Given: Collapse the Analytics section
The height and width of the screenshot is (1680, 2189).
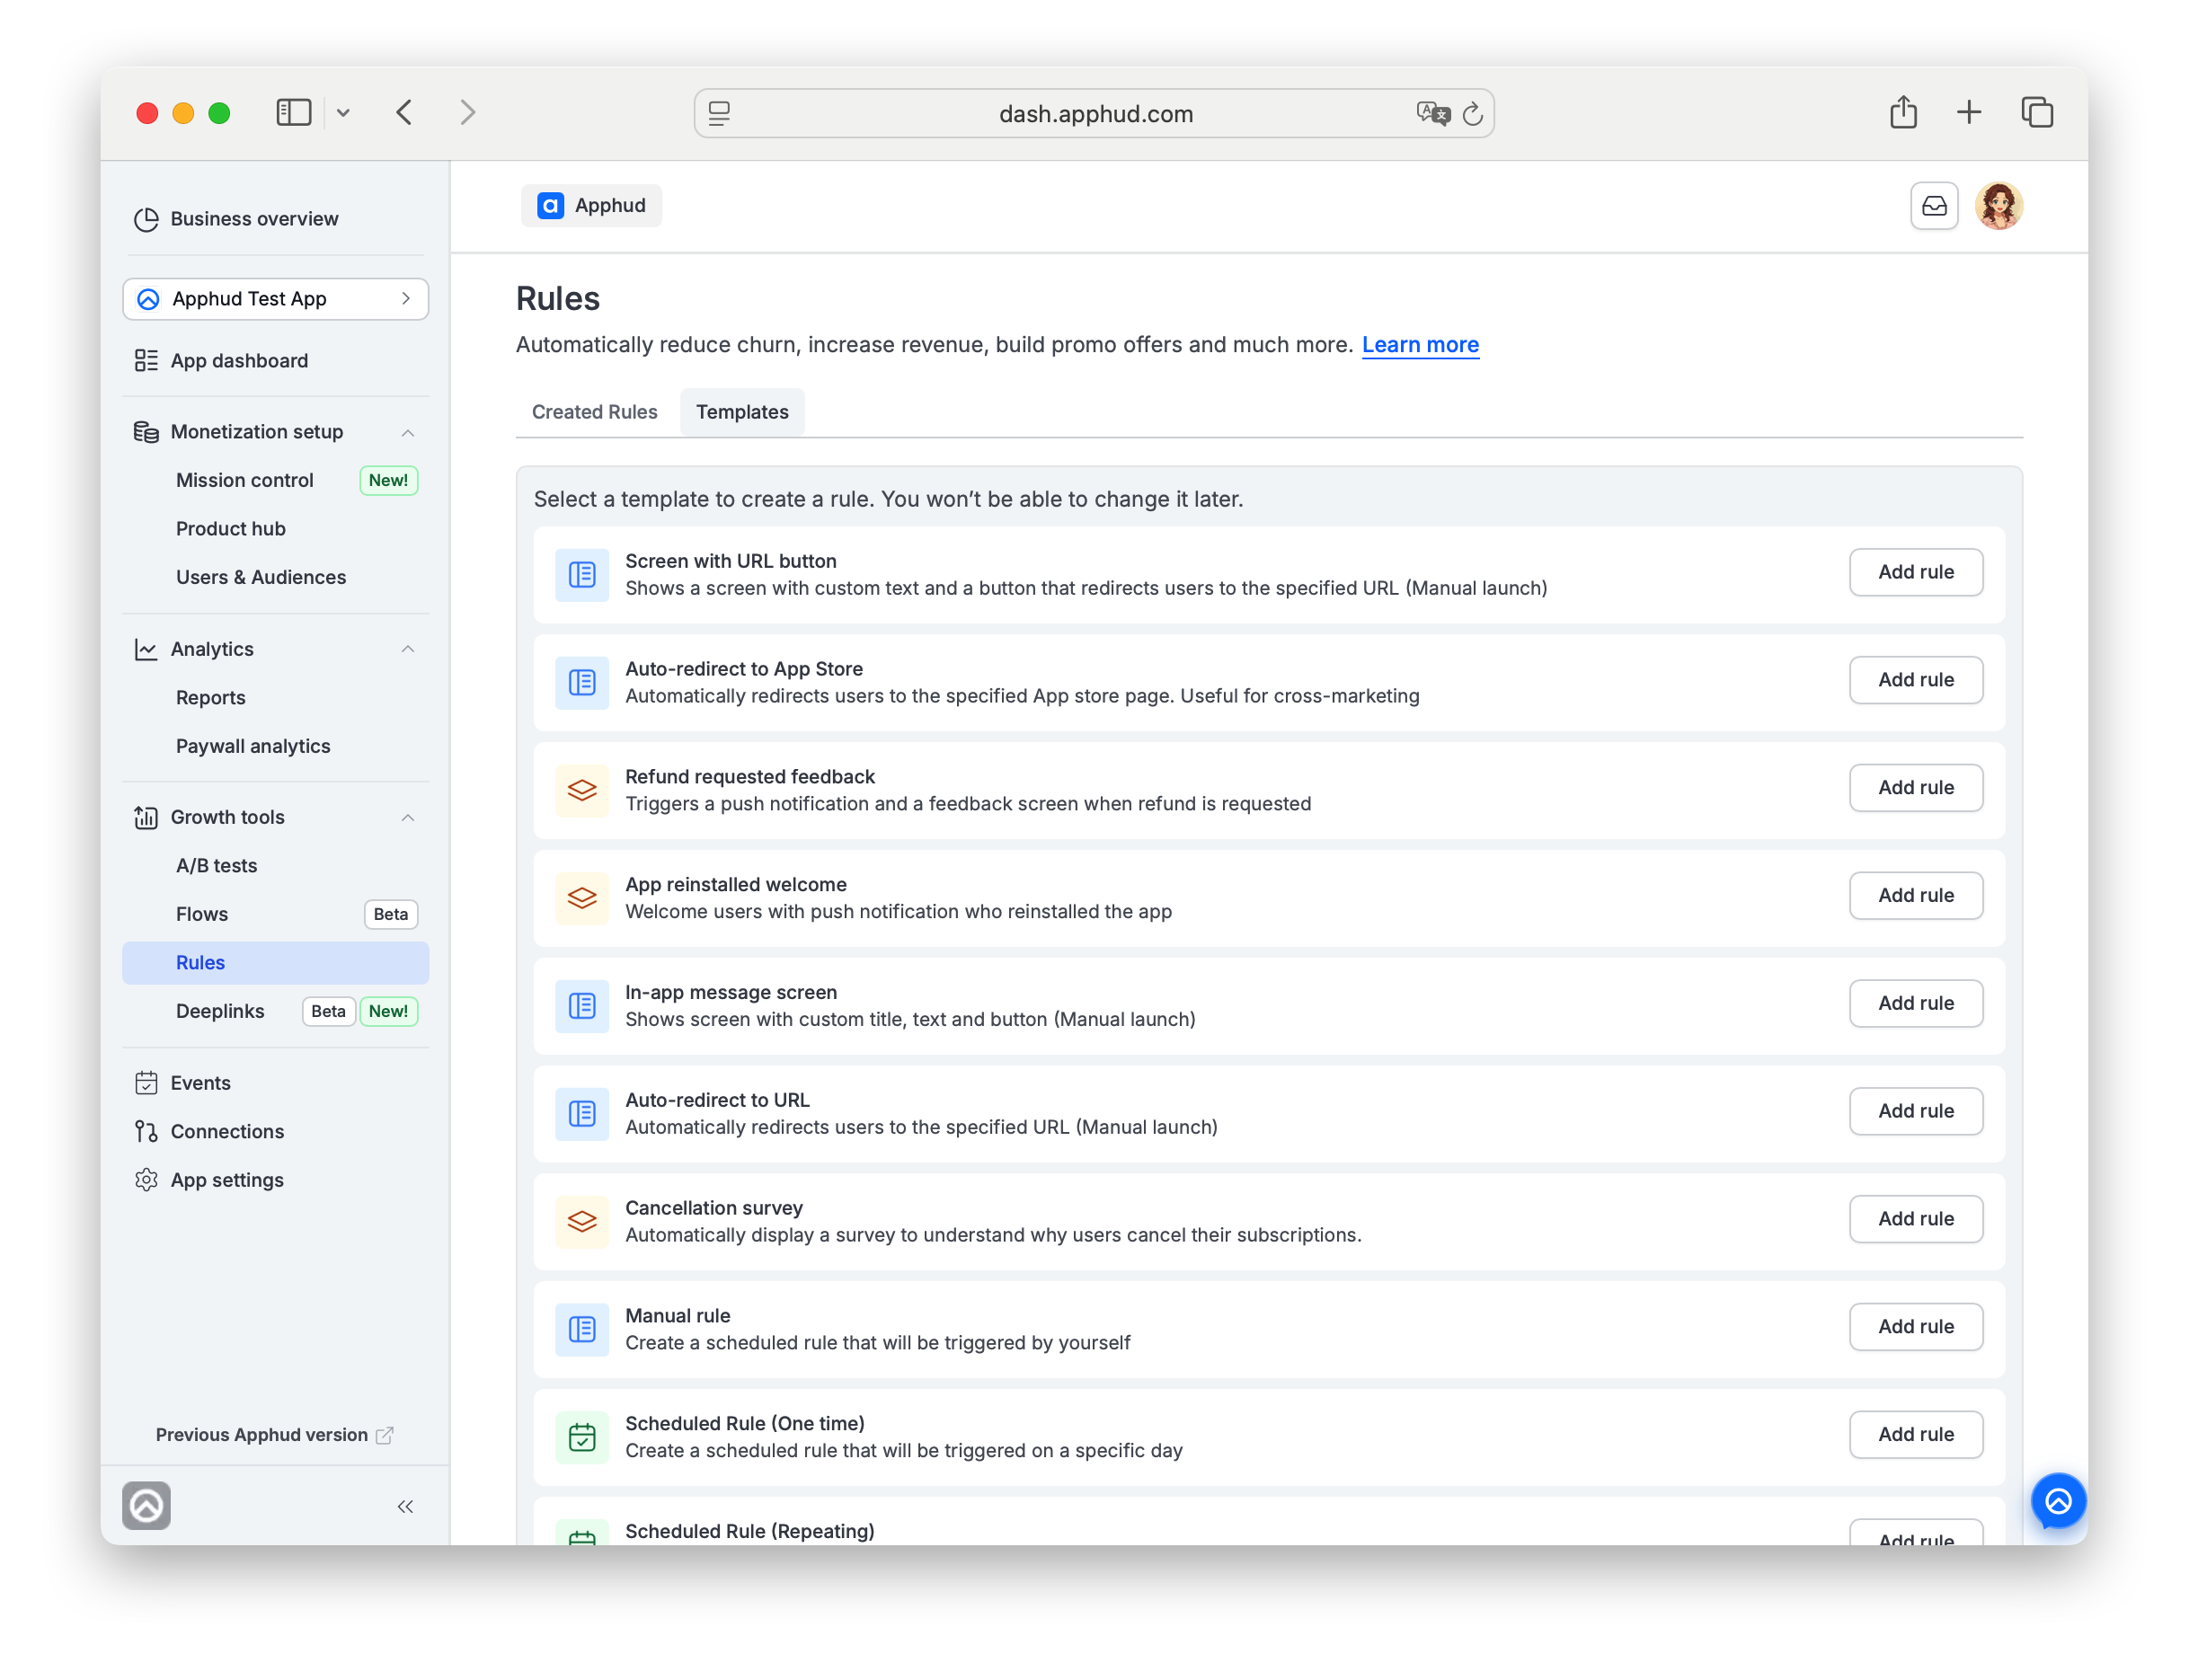Looking at the screenshot, I should (408, 650).
